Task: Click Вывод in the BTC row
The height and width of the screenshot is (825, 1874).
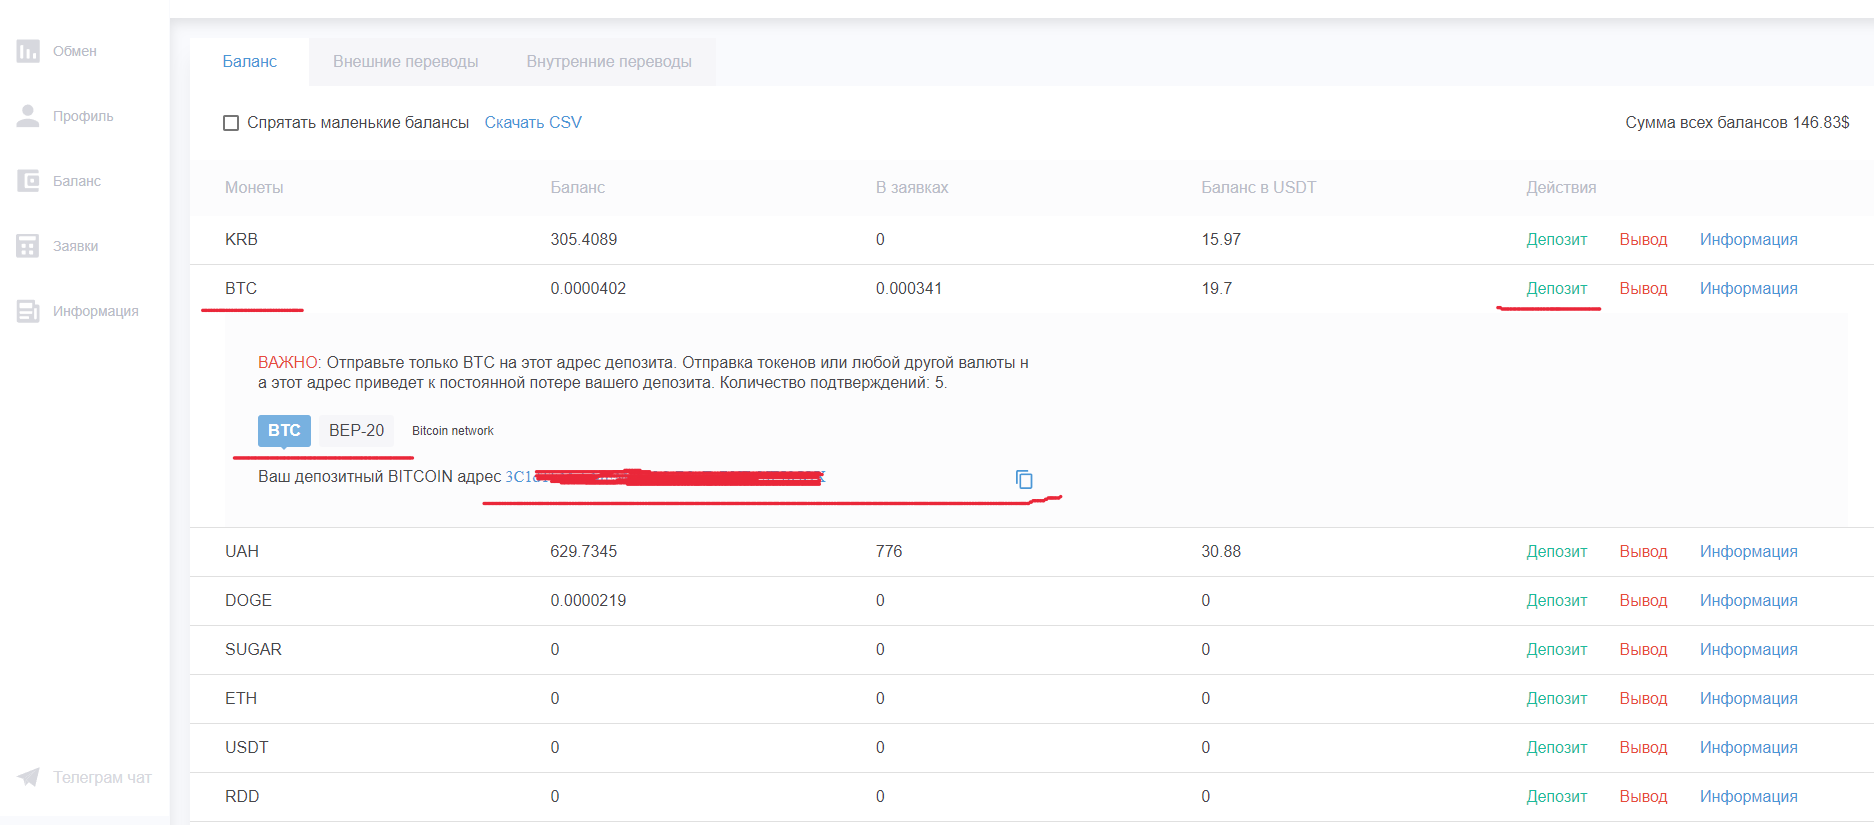Action: pyautogui.click(x=1643, y=289)
